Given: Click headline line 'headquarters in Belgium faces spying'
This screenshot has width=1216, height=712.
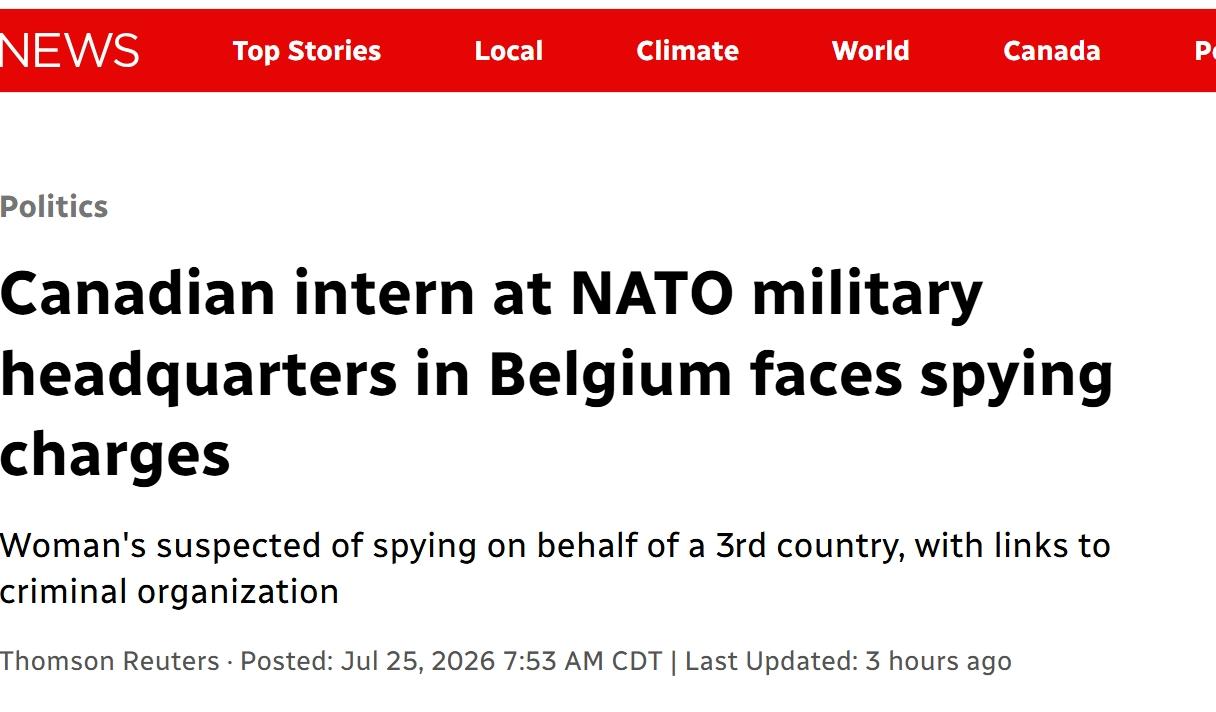Looking at the screenshot, I should tap(557, 377).
